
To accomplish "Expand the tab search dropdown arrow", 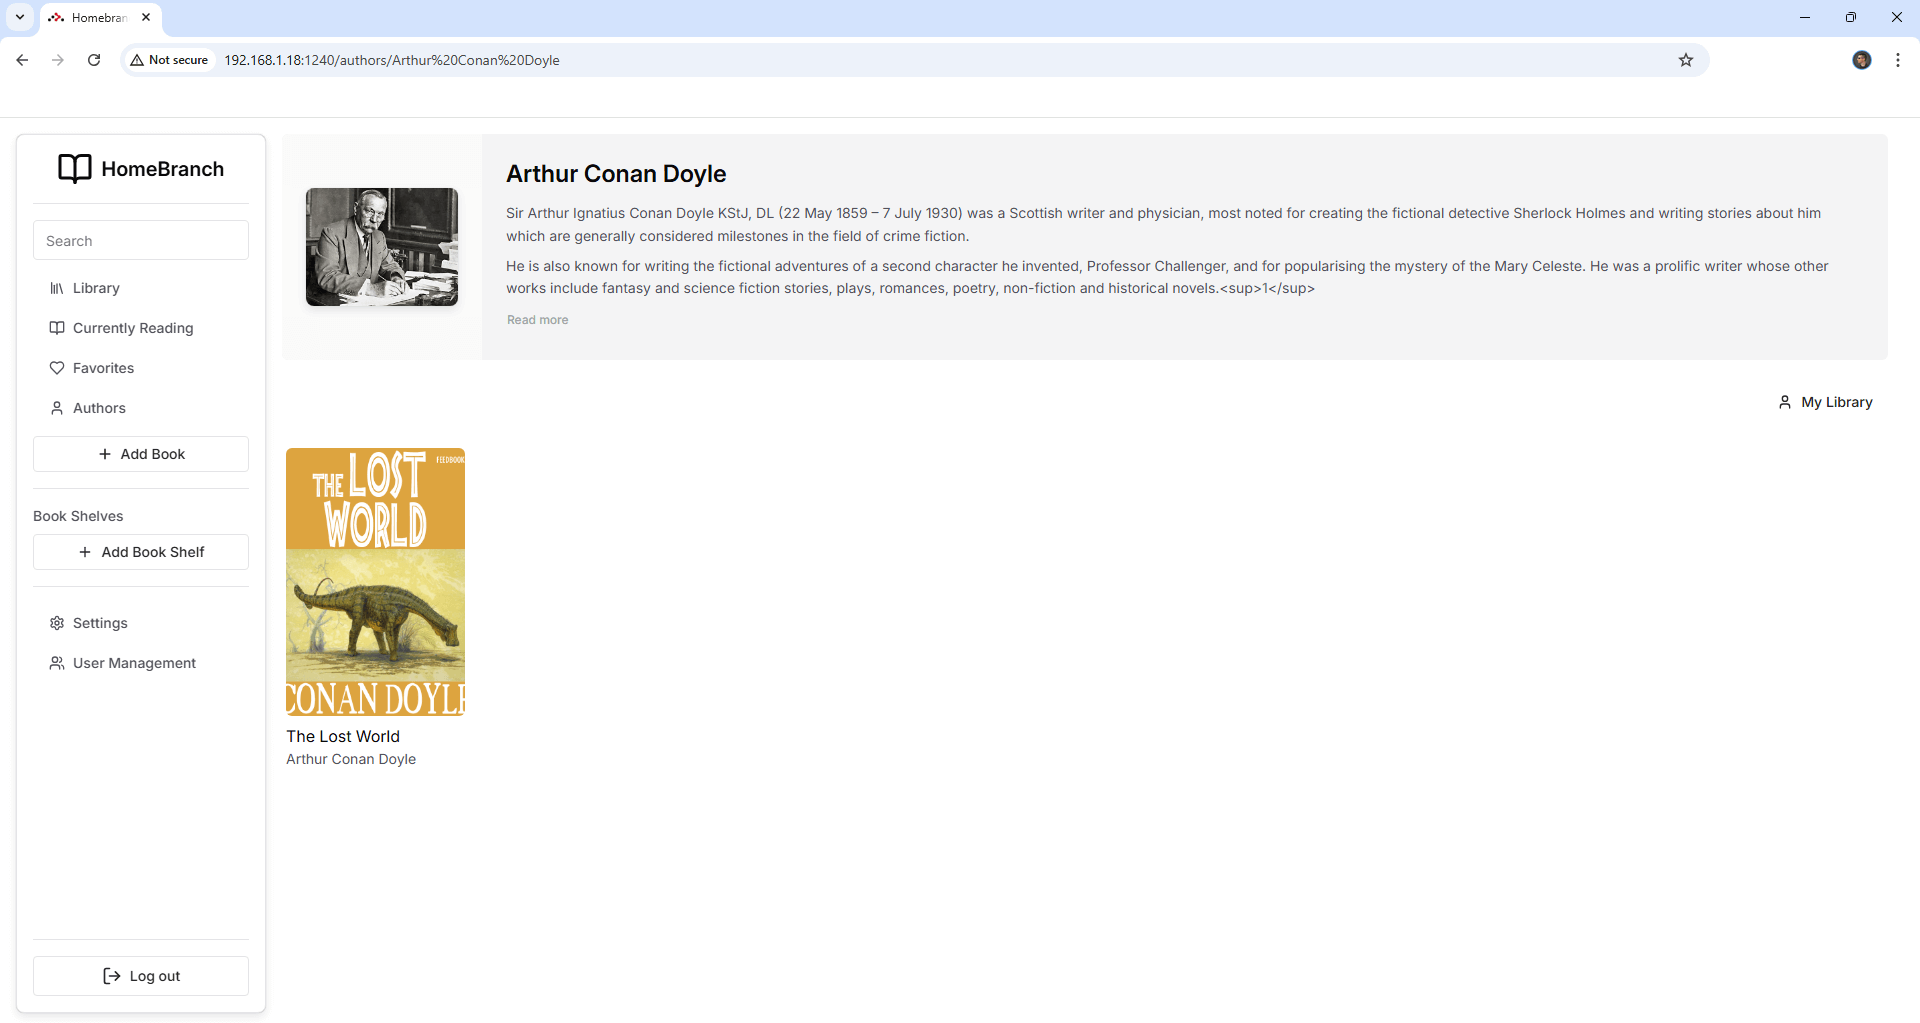I will (x=20, y=17).
